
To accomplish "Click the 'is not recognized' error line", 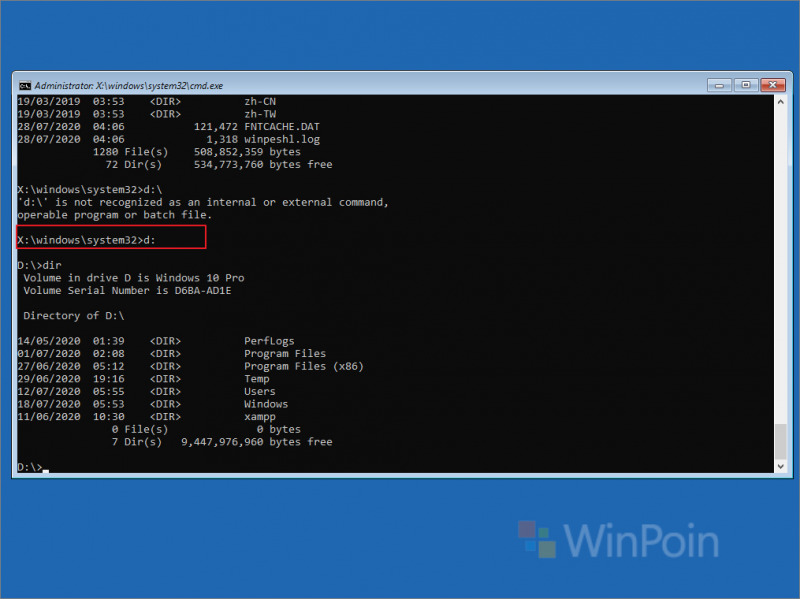I will pos(203,203).
